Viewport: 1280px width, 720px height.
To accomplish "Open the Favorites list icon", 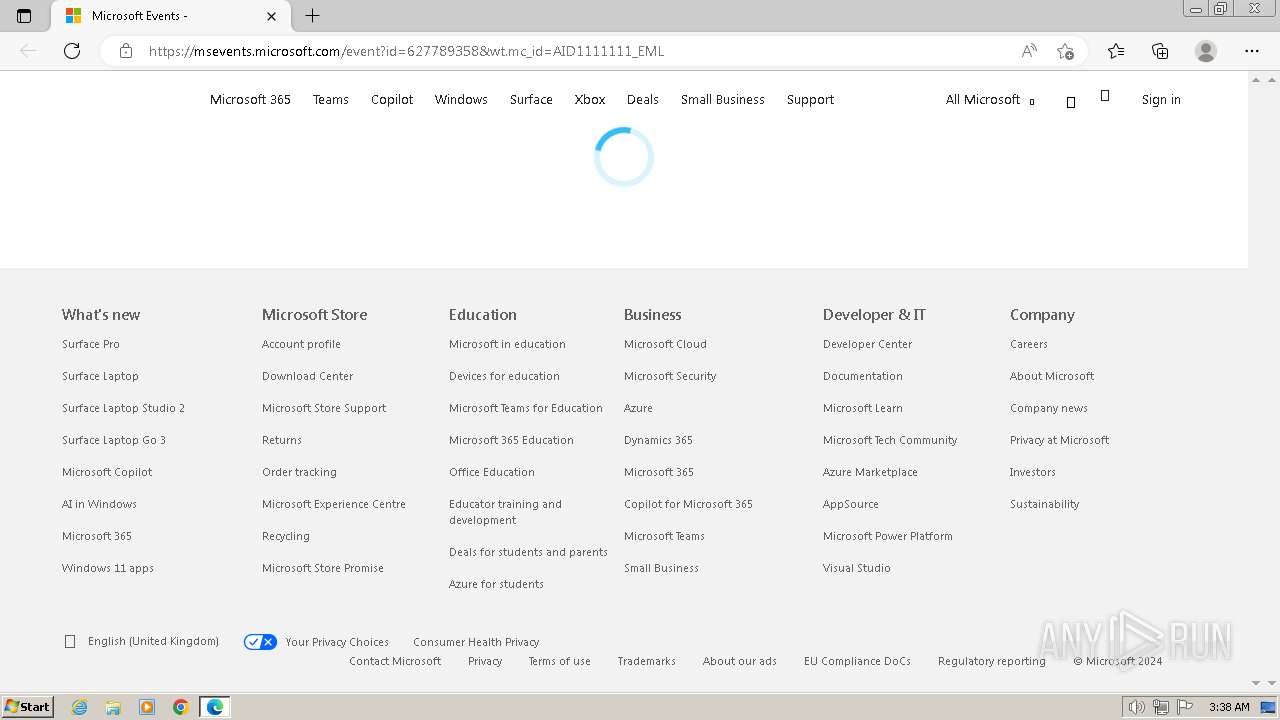I will tap(1116, 51).
